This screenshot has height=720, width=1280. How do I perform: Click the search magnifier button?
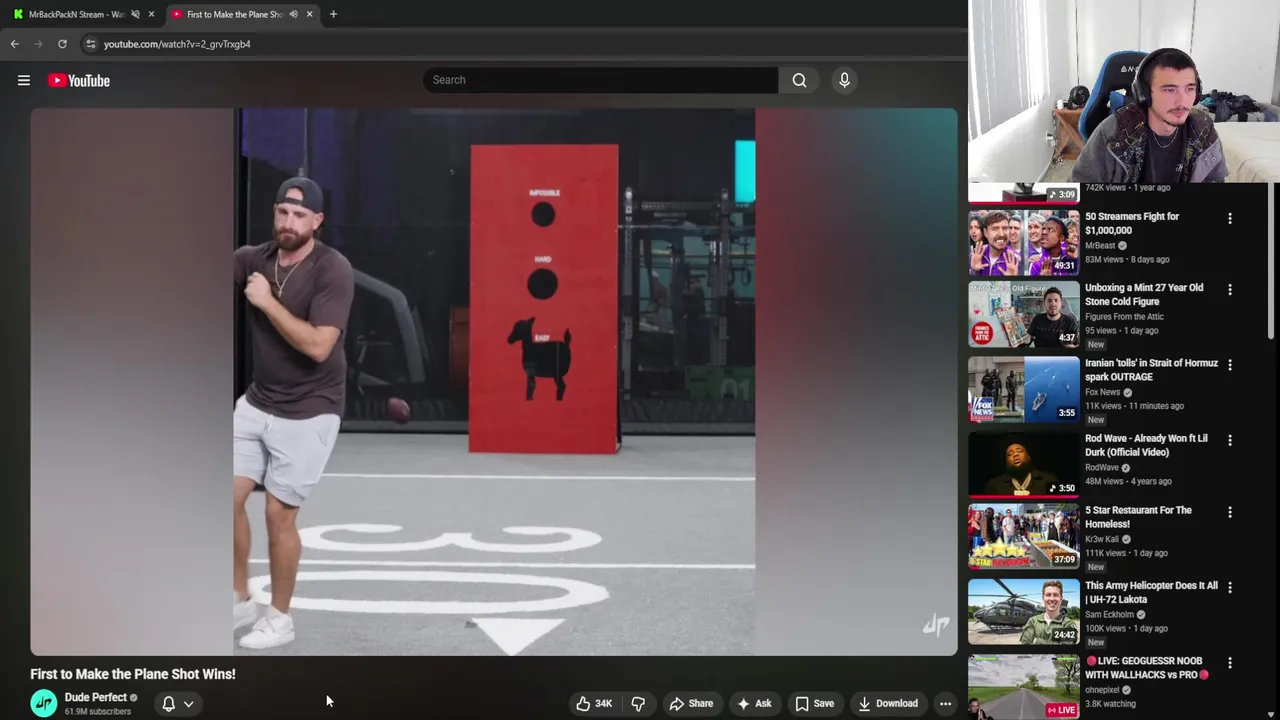(799, 80)
